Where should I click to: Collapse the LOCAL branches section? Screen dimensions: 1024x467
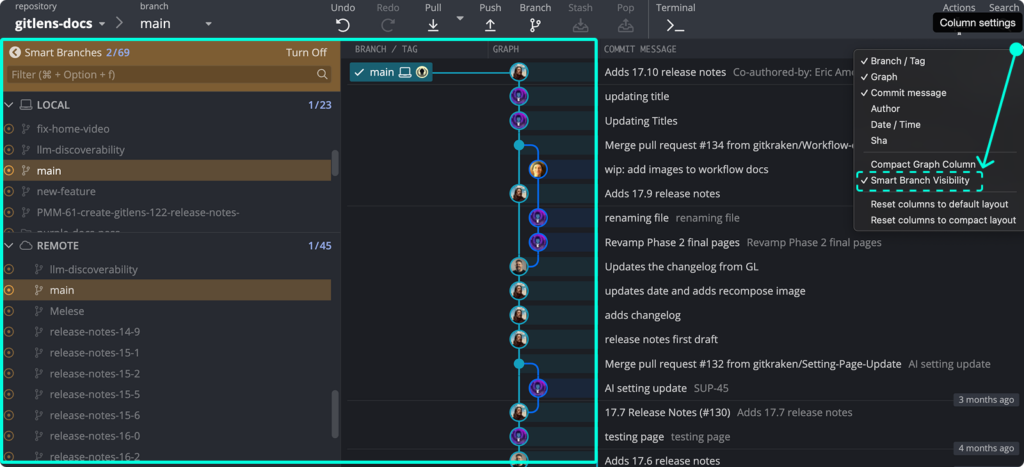click(x=10, y=105)
